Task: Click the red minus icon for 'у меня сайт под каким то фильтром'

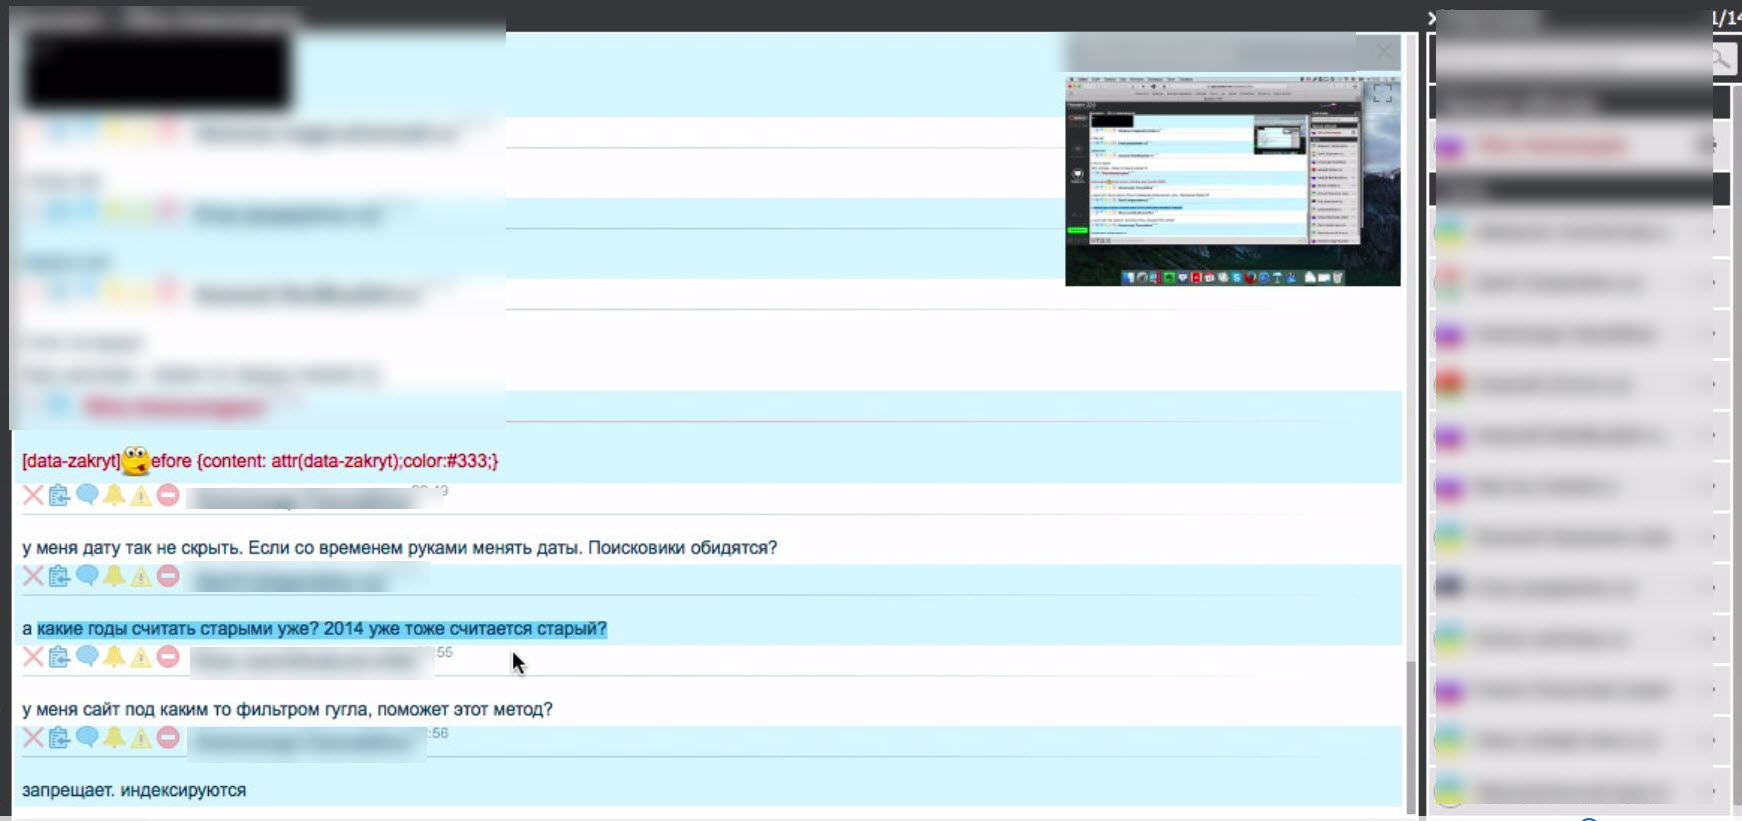Action: [168, 657]
